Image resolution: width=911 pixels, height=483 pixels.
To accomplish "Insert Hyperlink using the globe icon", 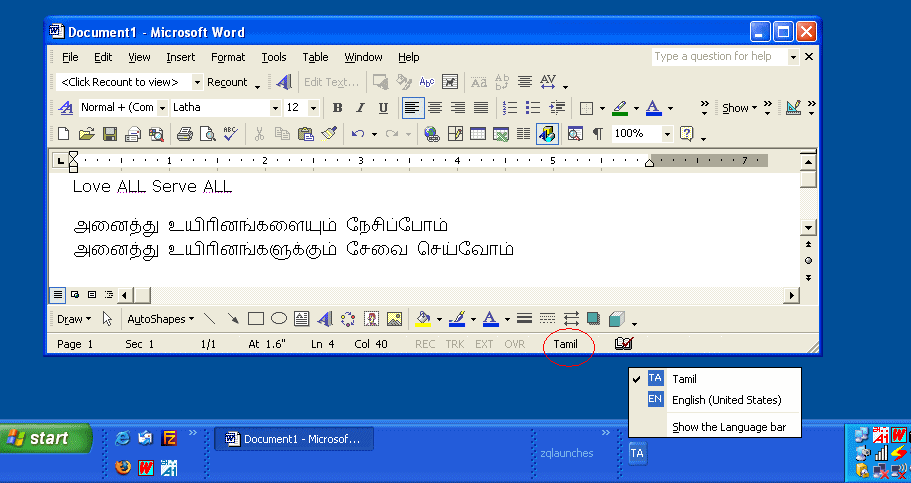I will pyautogui.click(x=431, y=134).
